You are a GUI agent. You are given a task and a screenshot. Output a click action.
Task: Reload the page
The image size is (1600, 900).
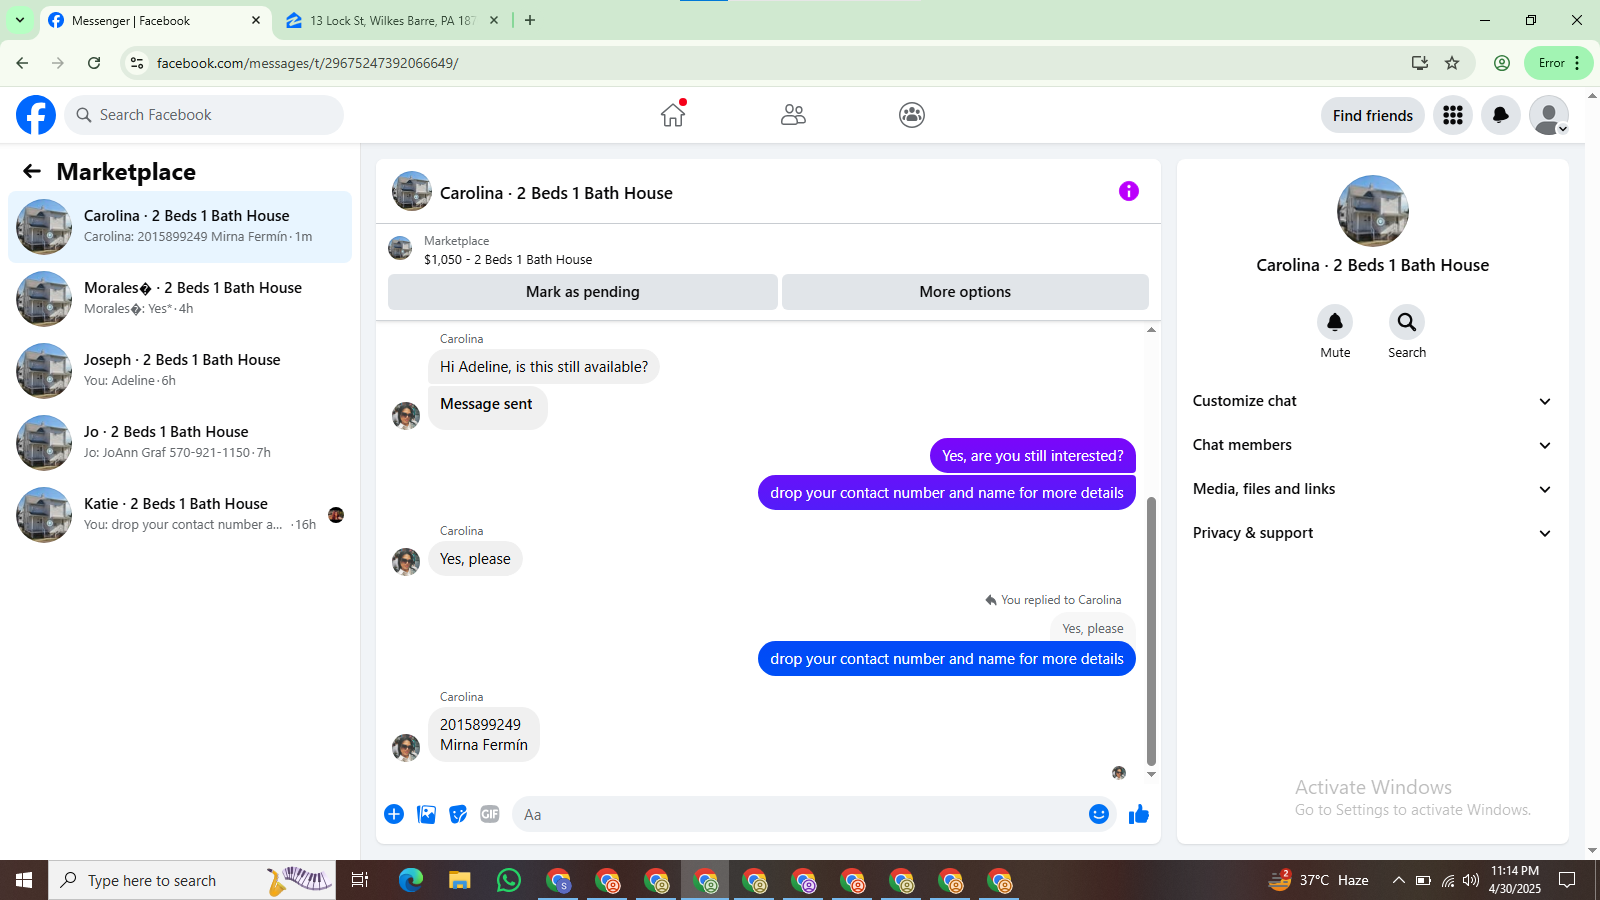click(94, 63)
